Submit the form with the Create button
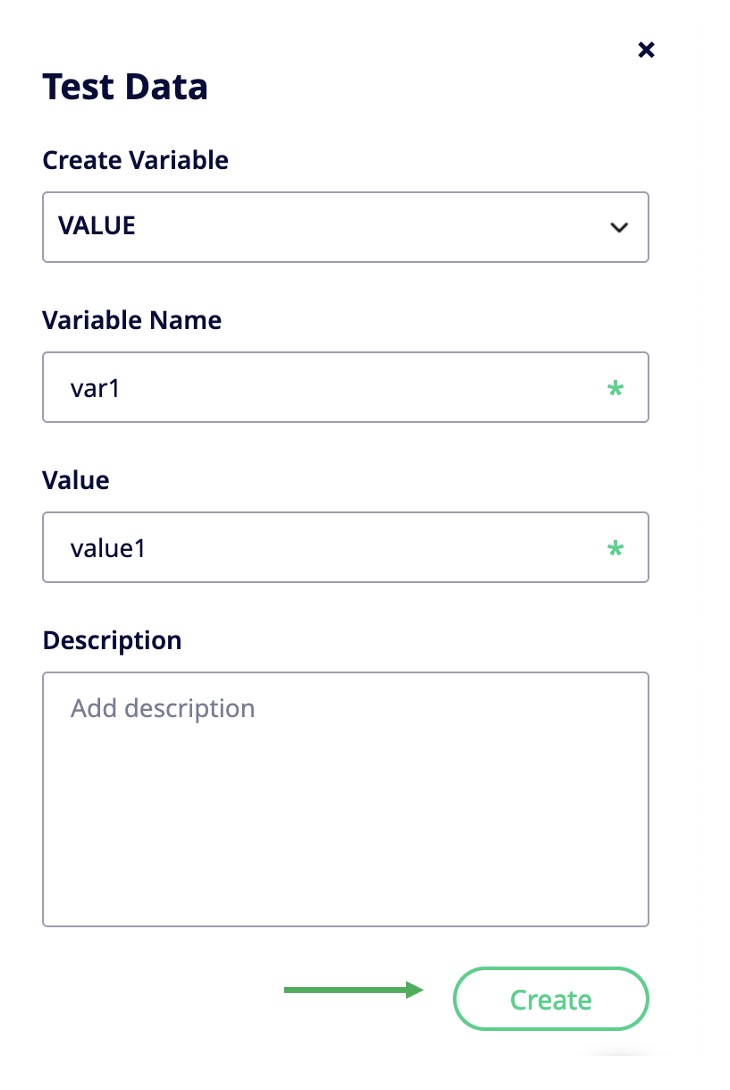The image size is (730, 1090). pos(551,999)
